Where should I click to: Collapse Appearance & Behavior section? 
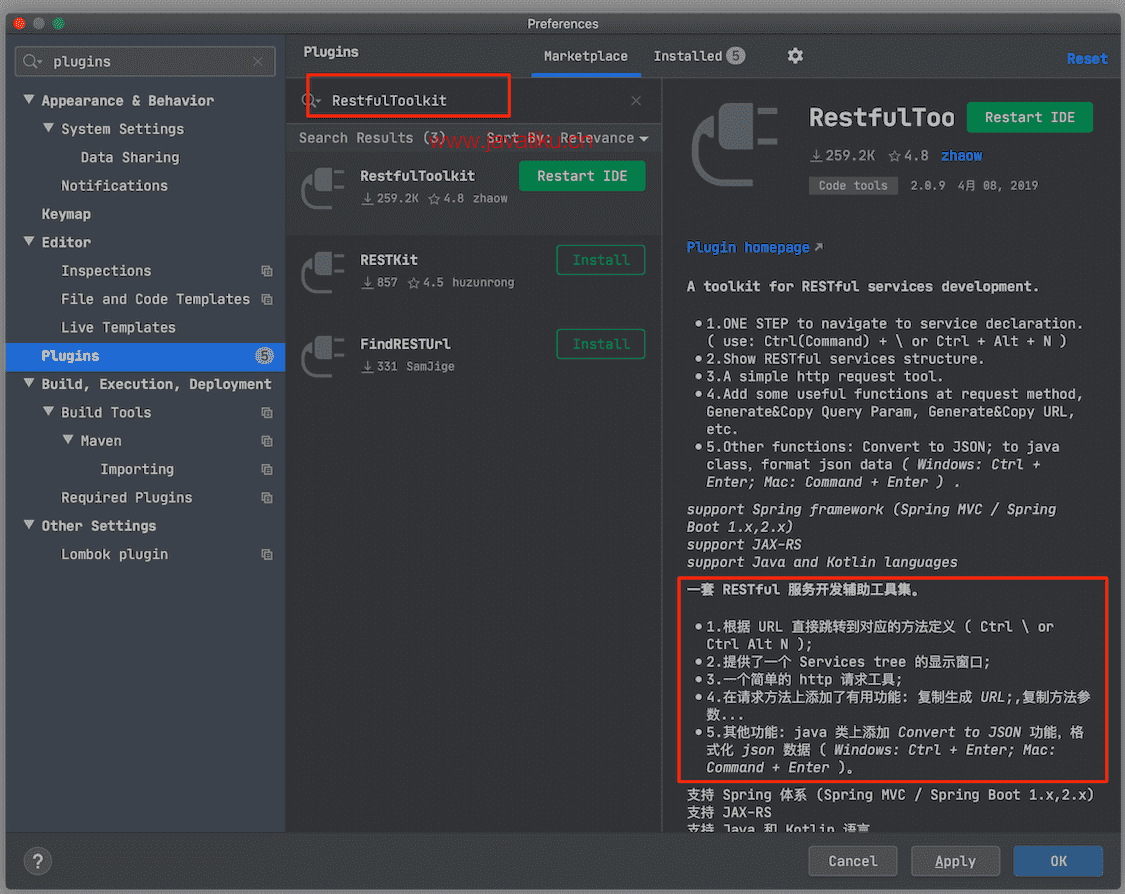pyautogui.click(x=29, y=100)
